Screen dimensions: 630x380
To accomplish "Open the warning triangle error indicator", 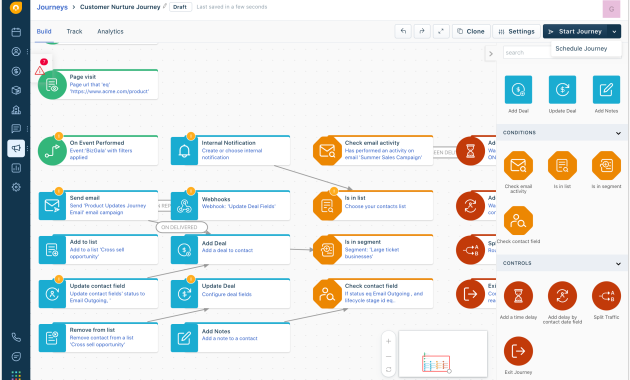I will pos(39,71).
